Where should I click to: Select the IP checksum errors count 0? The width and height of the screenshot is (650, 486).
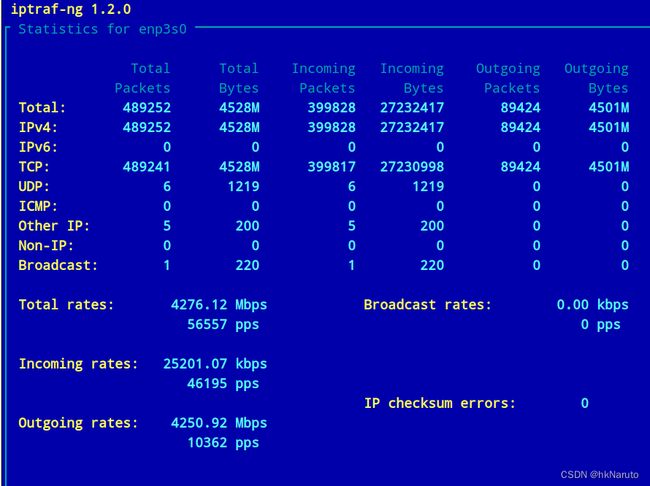click(x=585, y=403)
